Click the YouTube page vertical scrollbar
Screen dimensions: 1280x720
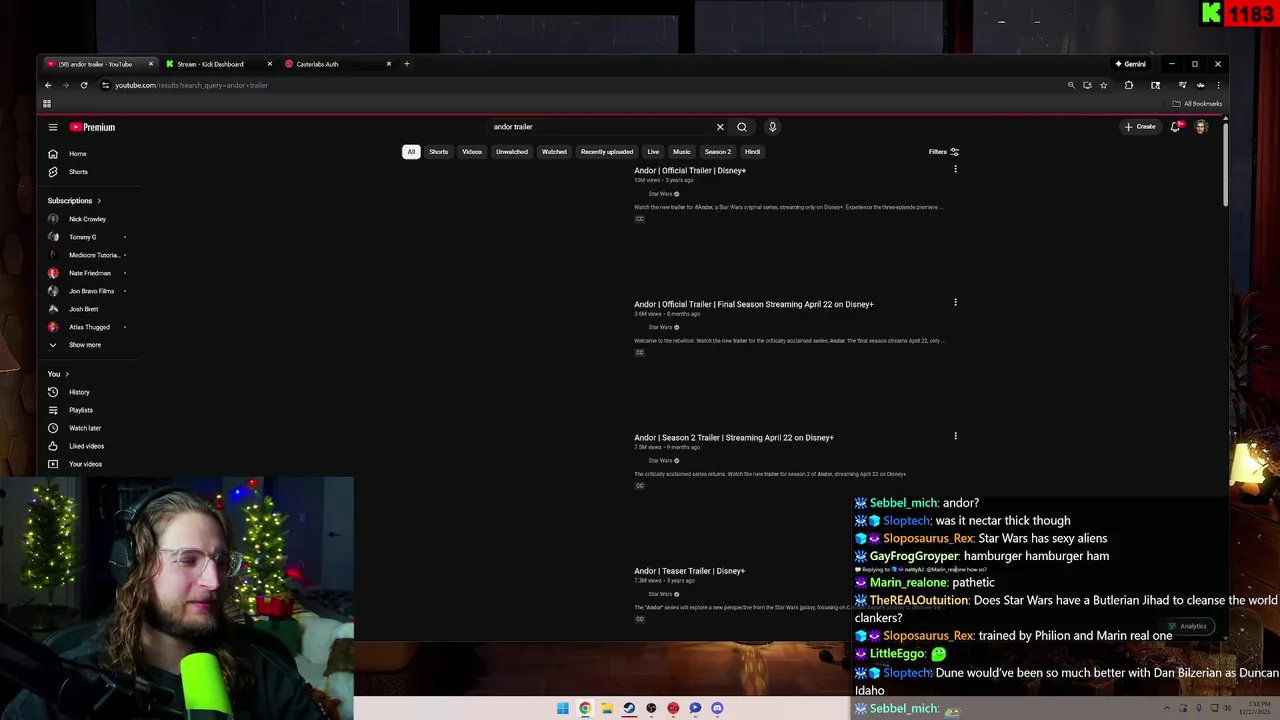click(x=1225, y=165)
